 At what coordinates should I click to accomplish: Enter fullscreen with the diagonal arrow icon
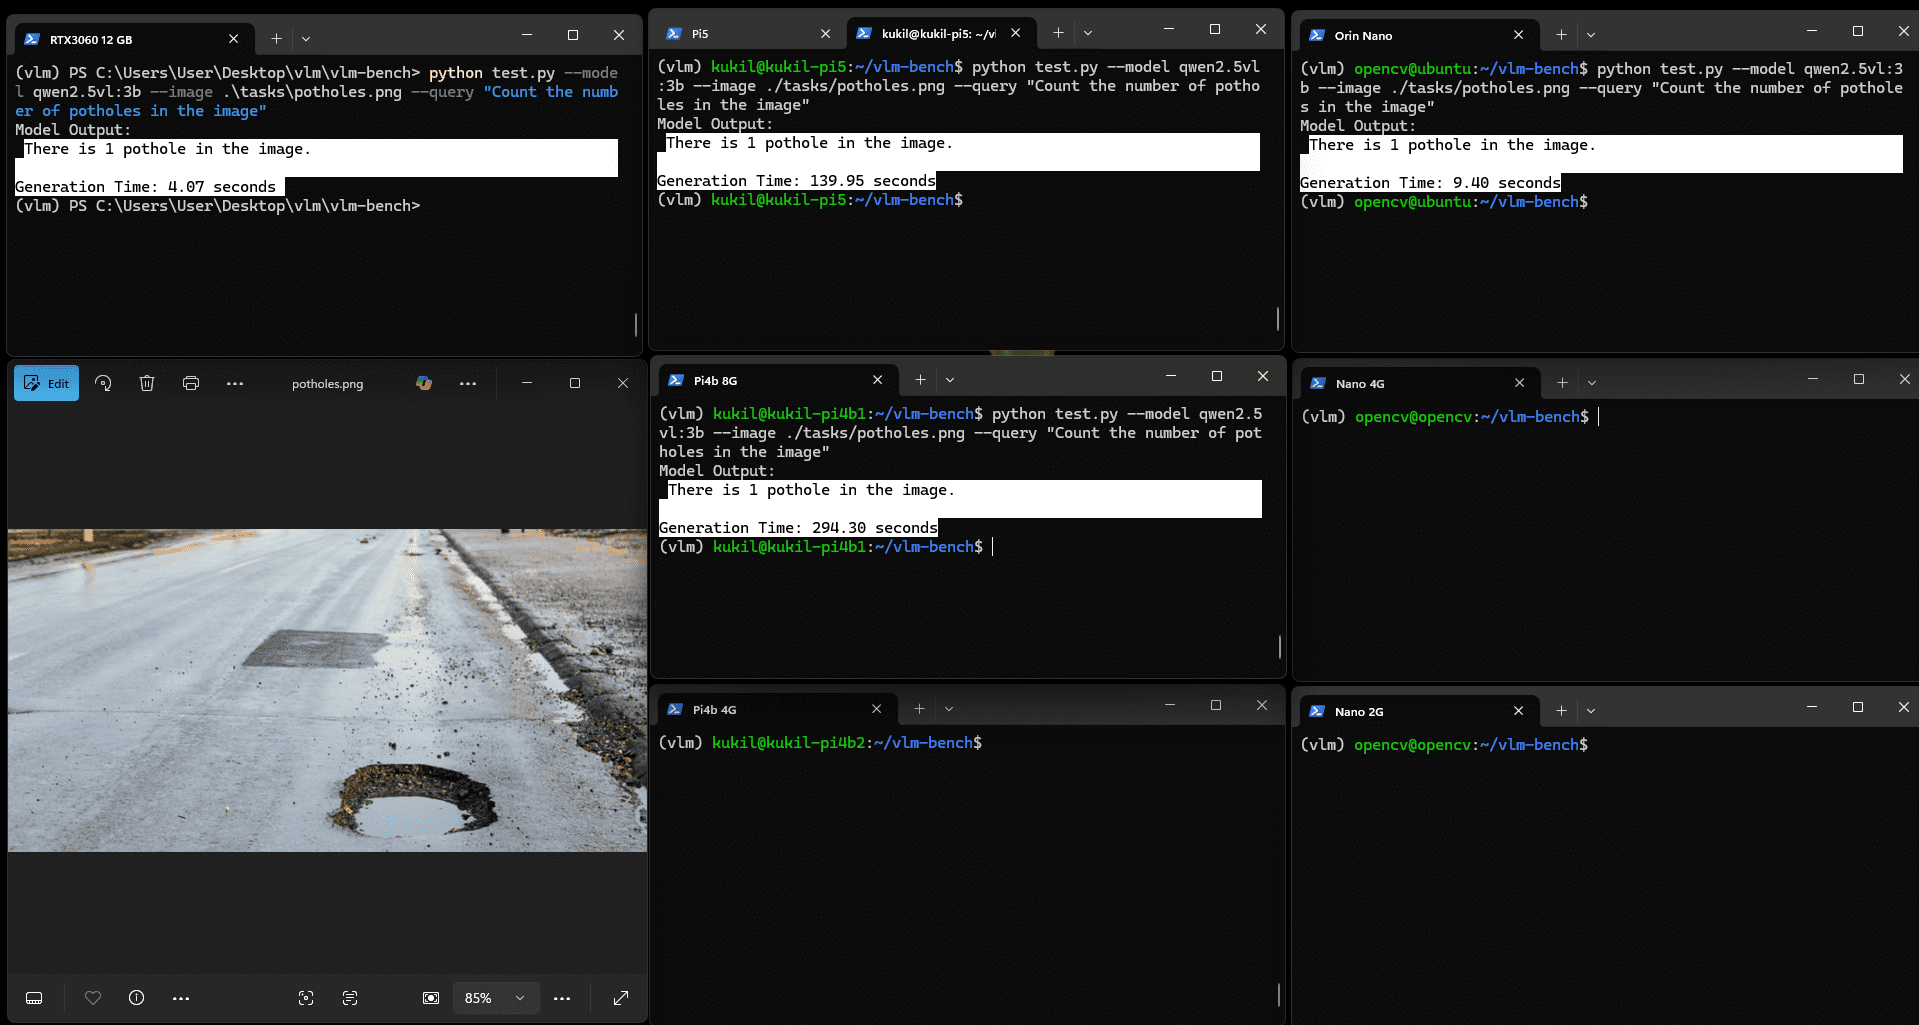coord(621,998)
